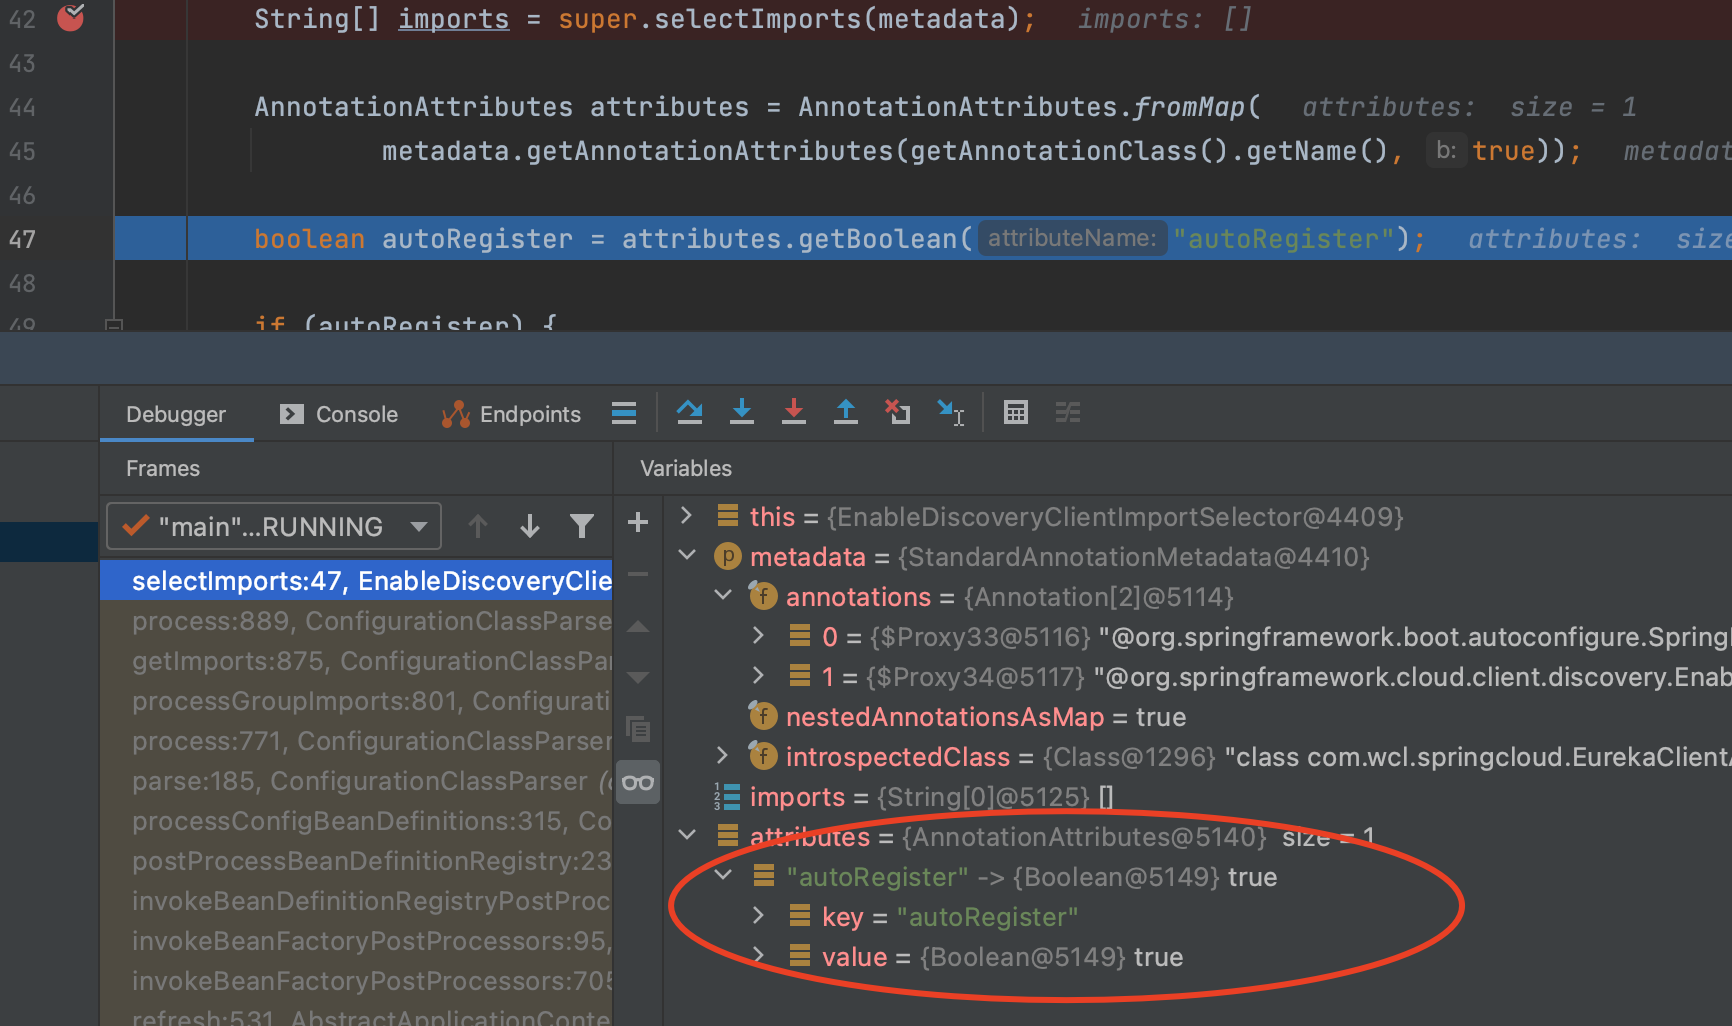
Task: Select the processConfigBeanDefinitions:315 stack frame
Action: [356, 821]
